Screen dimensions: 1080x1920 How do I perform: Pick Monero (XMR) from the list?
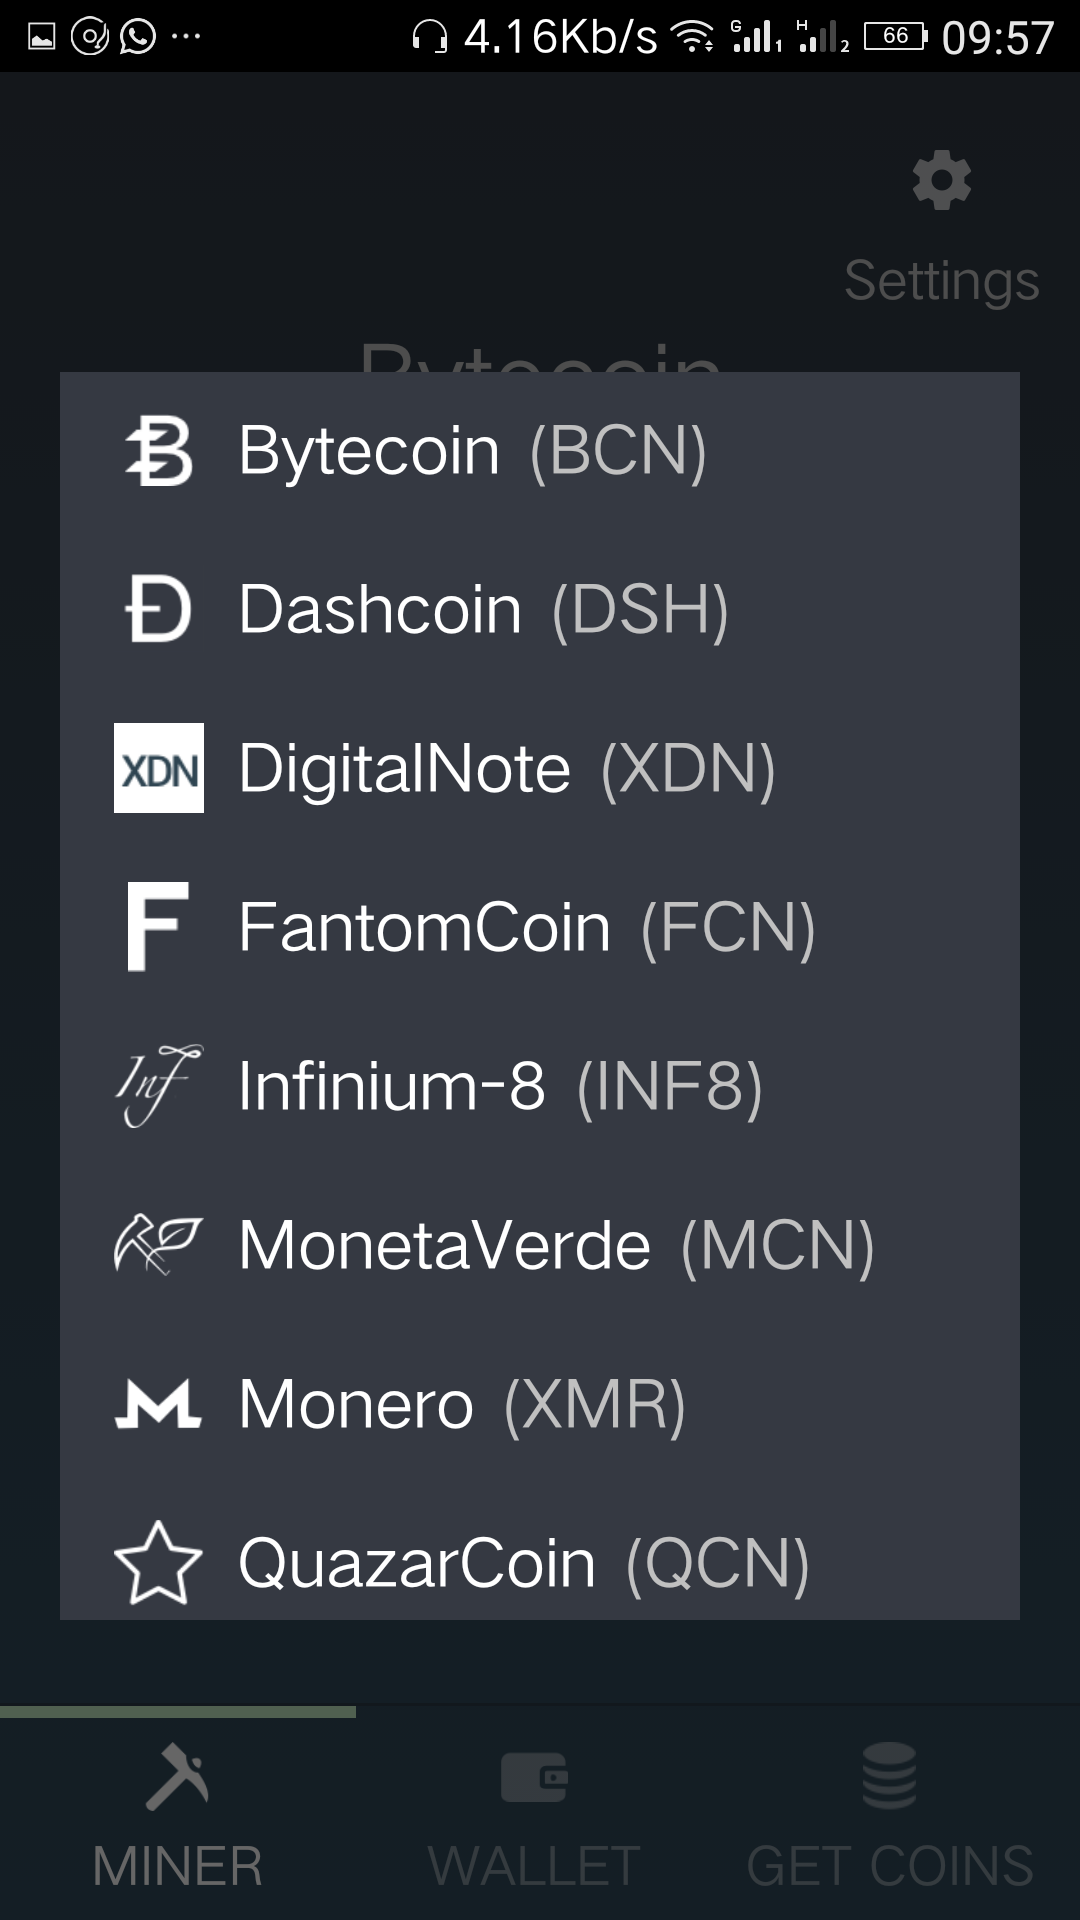pos(462,1404)
